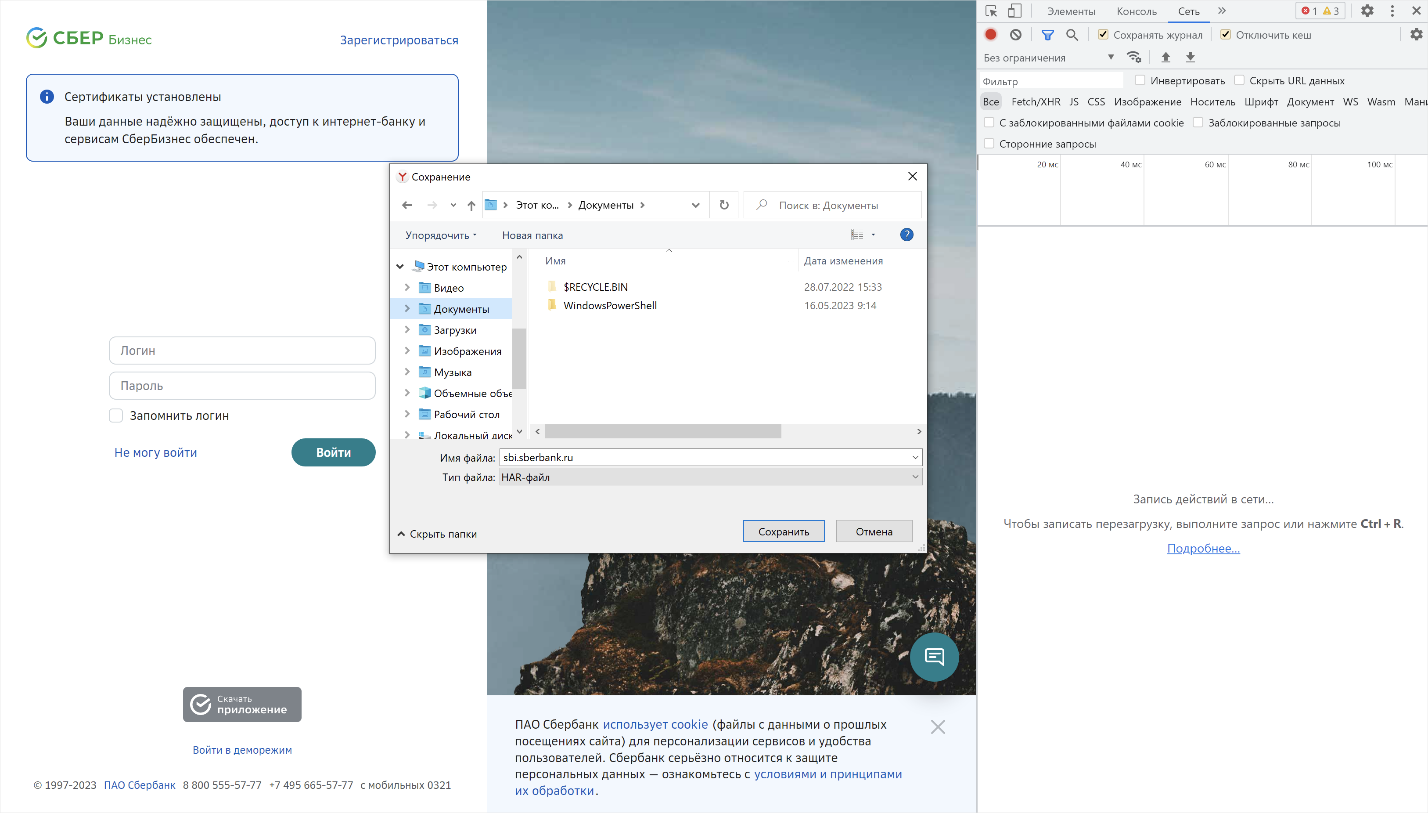Switch to the Консоль tab
The height and width of the screenshot is (813, 1428).
(x=1136, y=11)
